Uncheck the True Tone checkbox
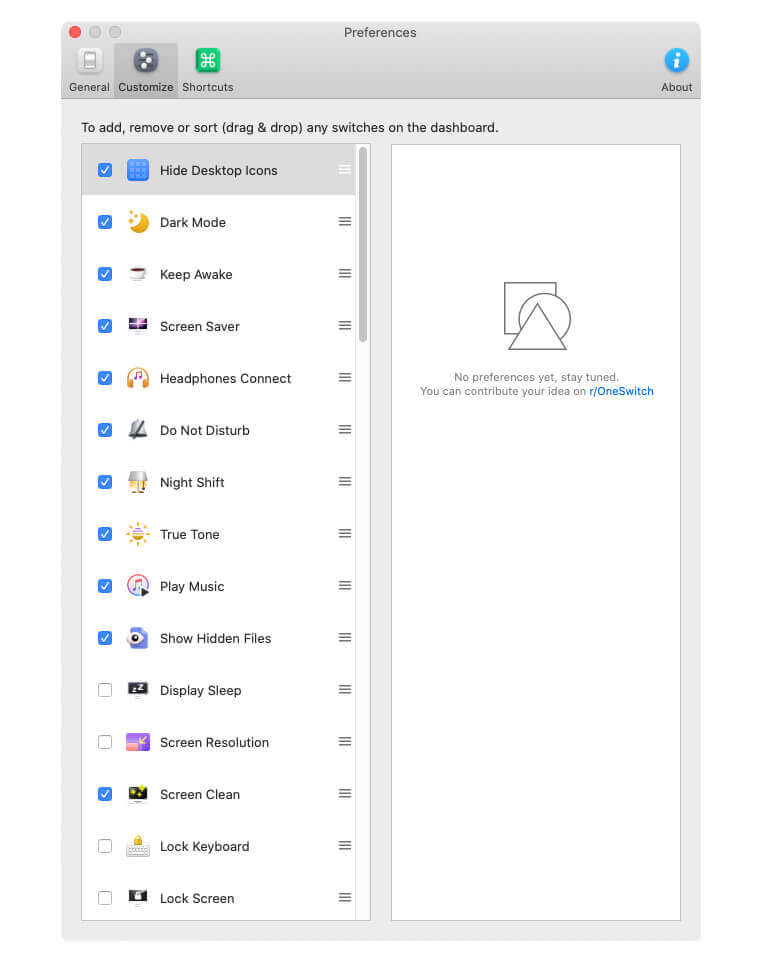 [x=105, y=534]
